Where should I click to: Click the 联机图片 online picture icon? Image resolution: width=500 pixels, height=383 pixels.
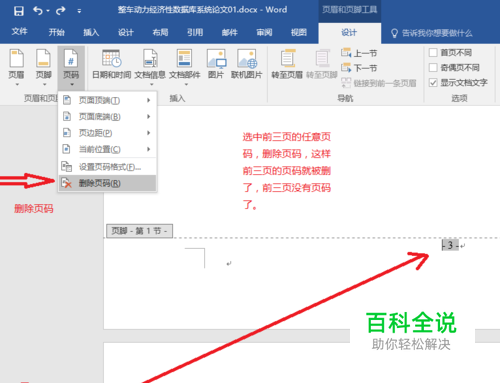[247, 58]
